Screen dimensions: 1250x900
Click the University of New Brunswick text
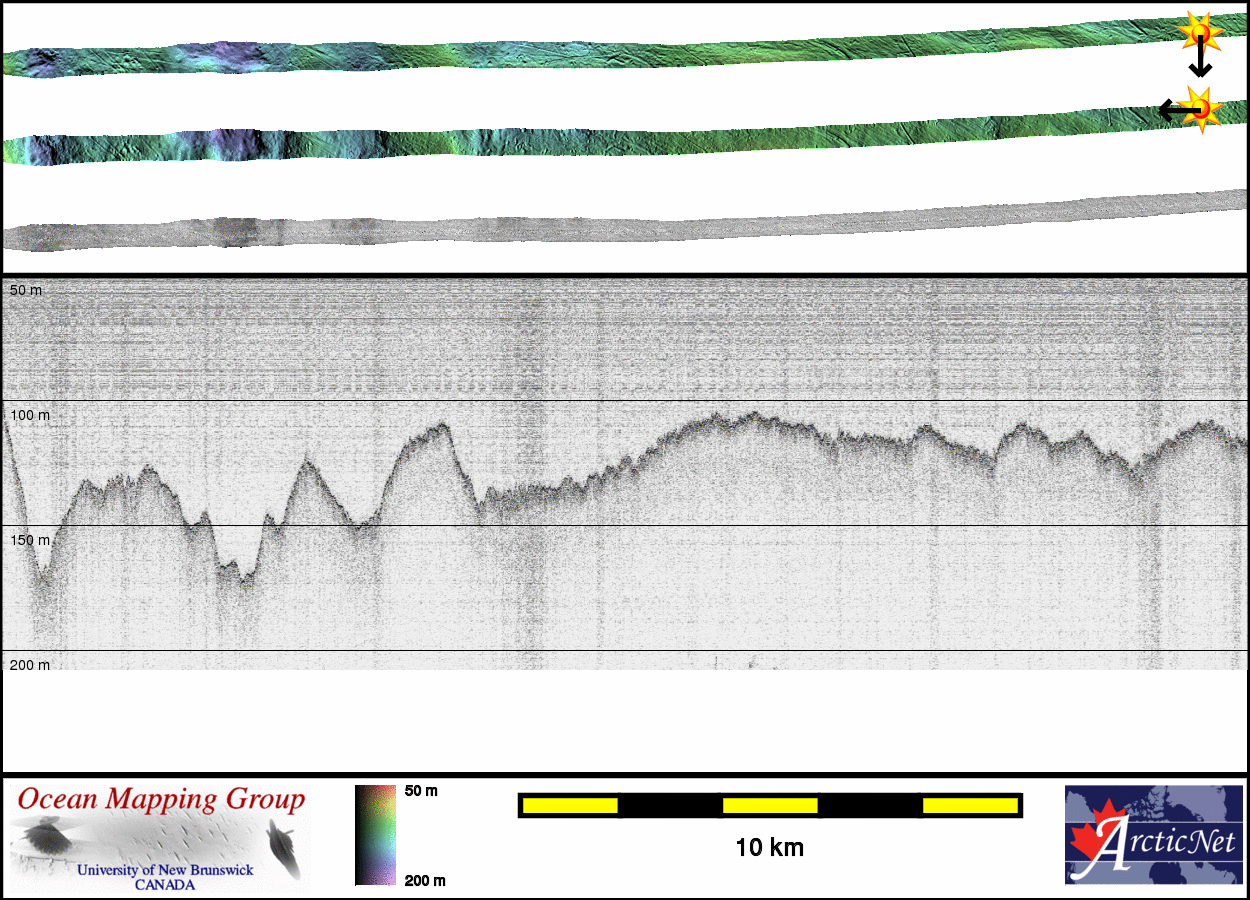[x=165, y=870]
